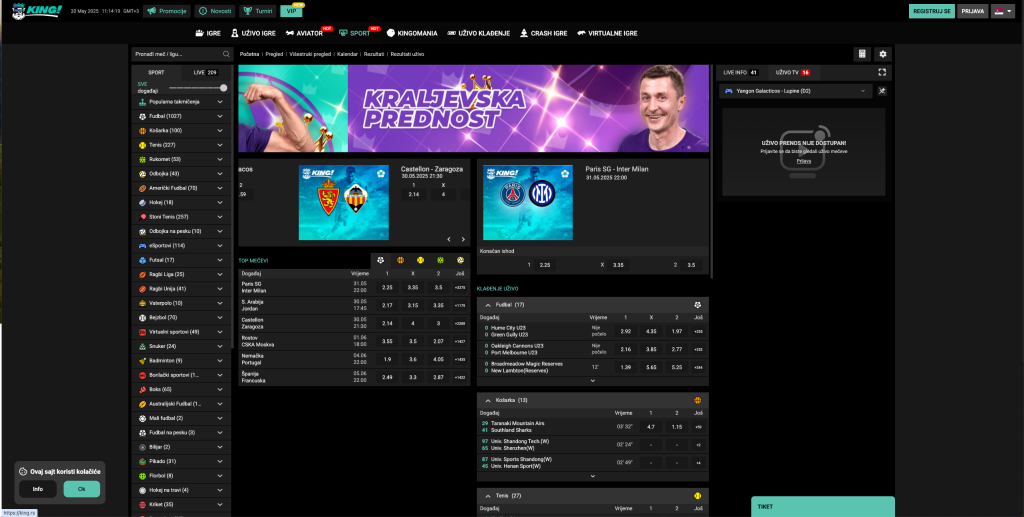Click REGISTRUJ SE button
This screenshot has width=1024, height=517.
932,11
